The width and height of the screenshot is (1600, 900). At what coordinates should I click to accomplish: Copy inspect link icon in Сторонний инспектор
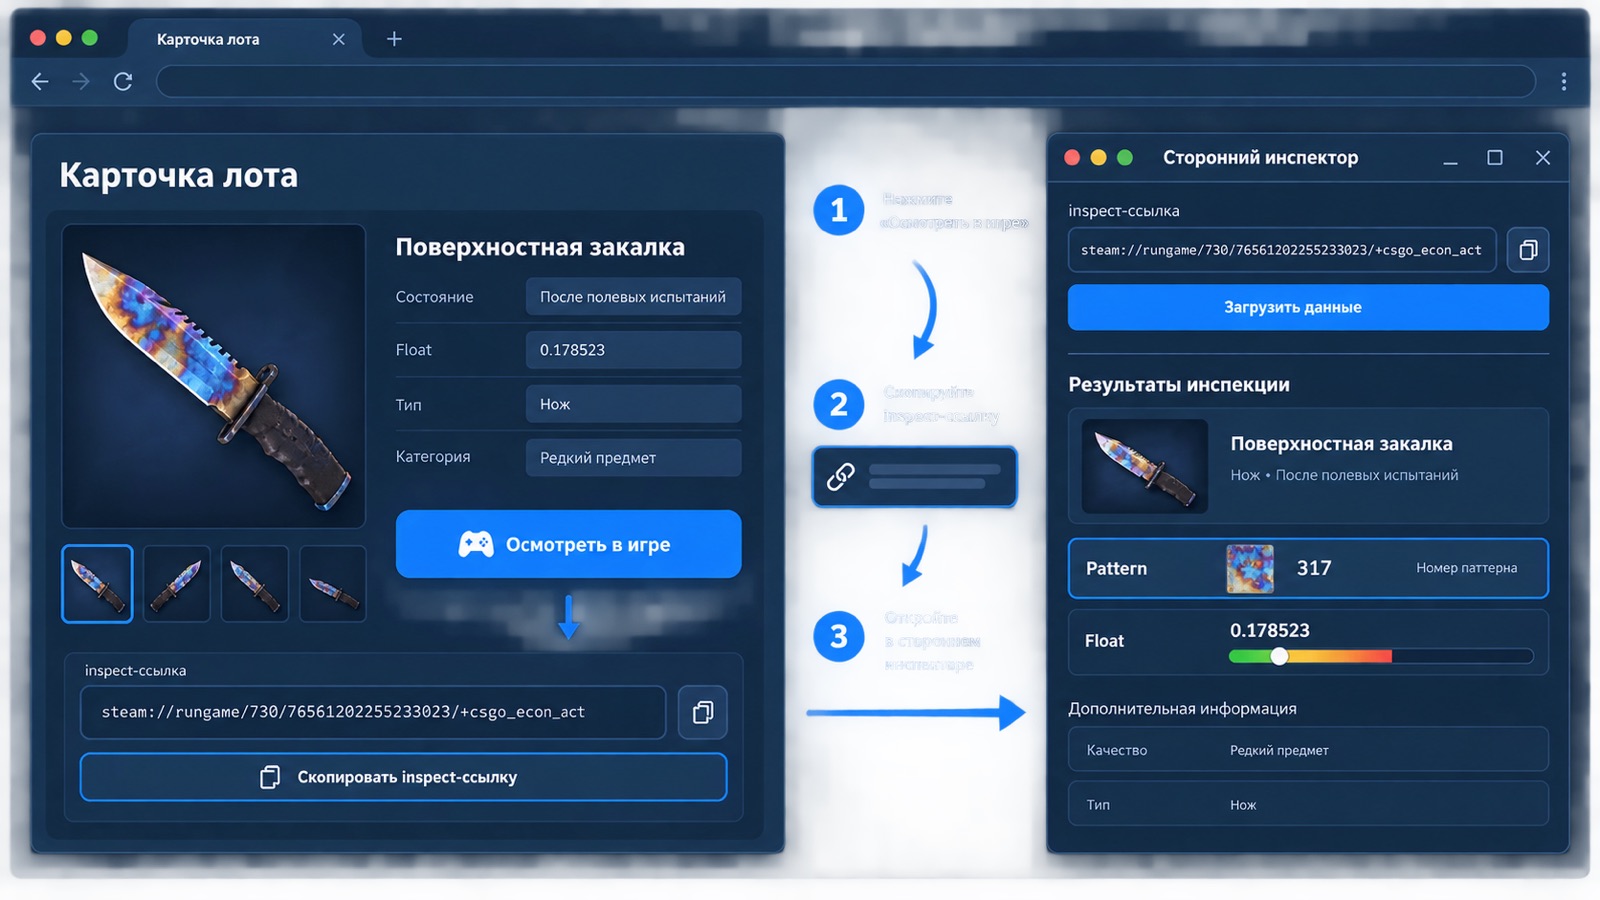1528,250
